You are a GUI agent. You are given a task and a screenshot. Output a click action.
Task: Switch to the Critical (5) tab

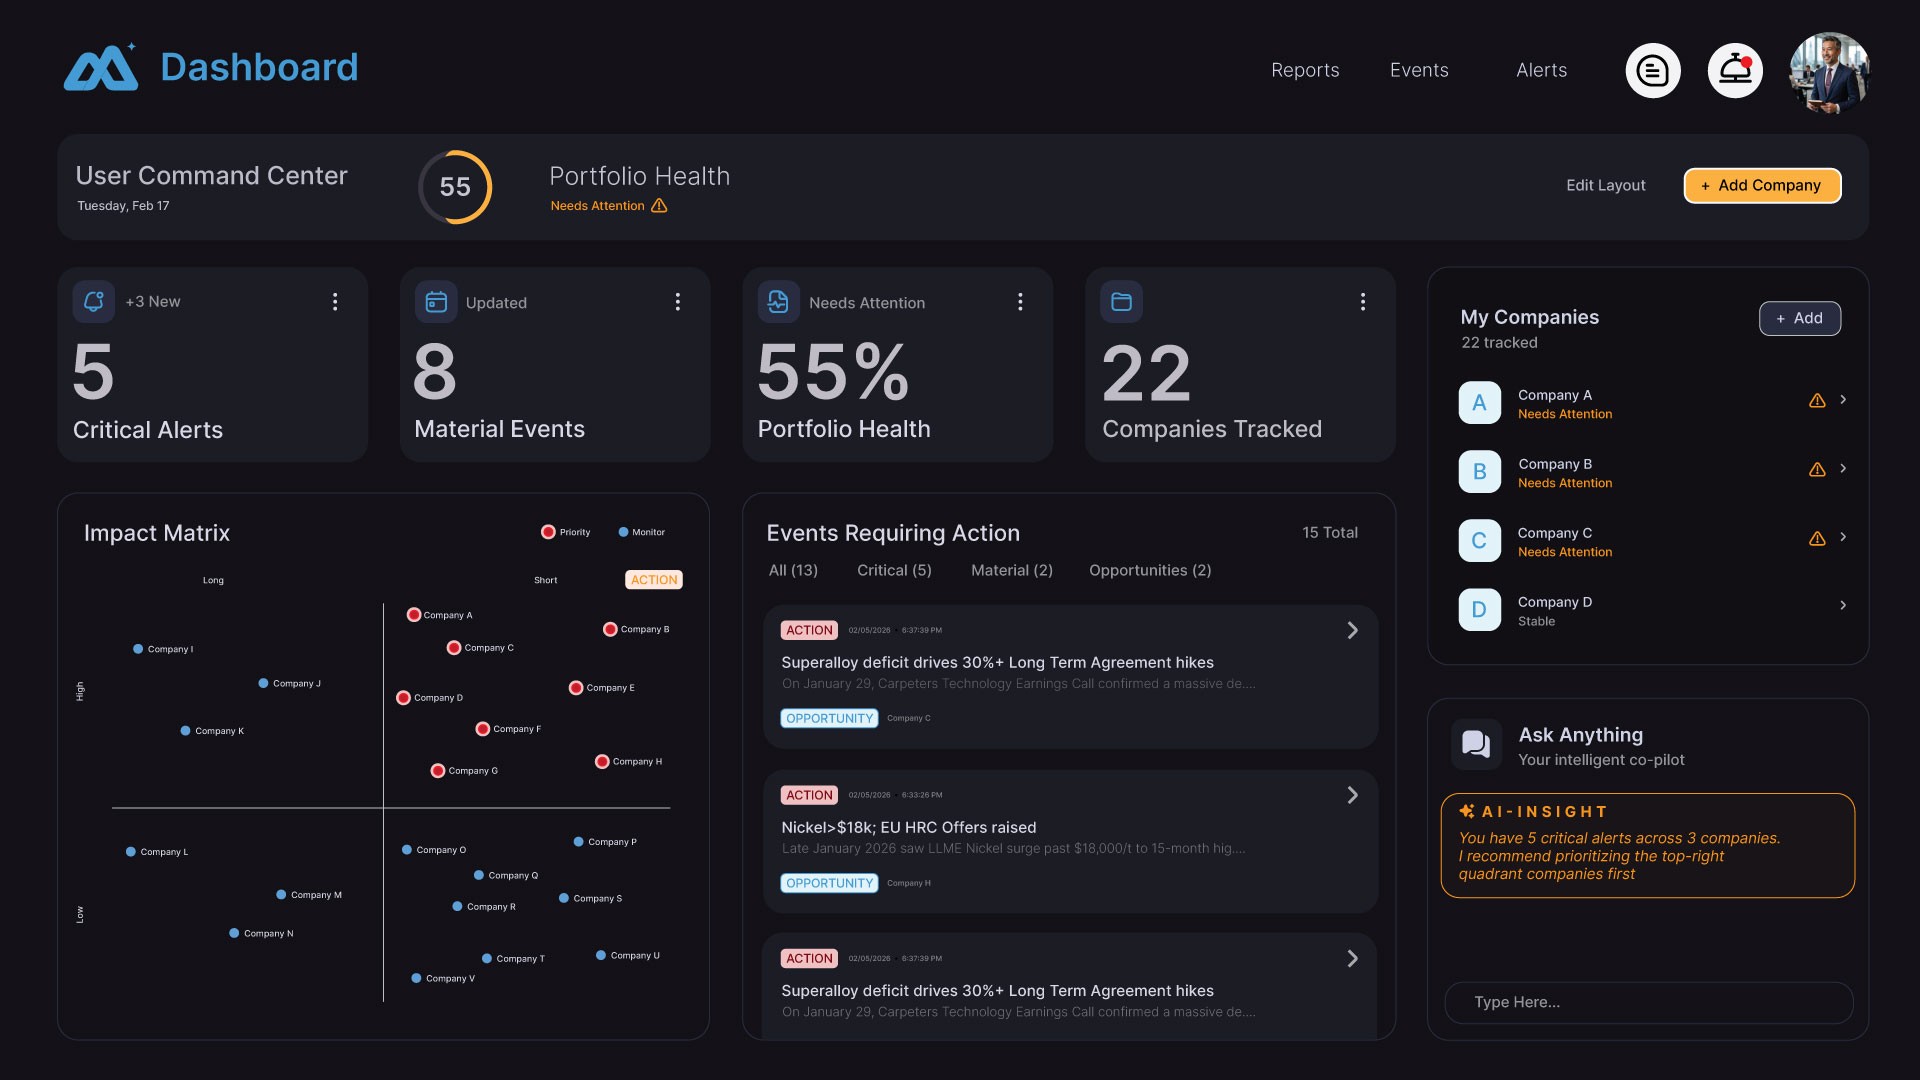(894, 570)
